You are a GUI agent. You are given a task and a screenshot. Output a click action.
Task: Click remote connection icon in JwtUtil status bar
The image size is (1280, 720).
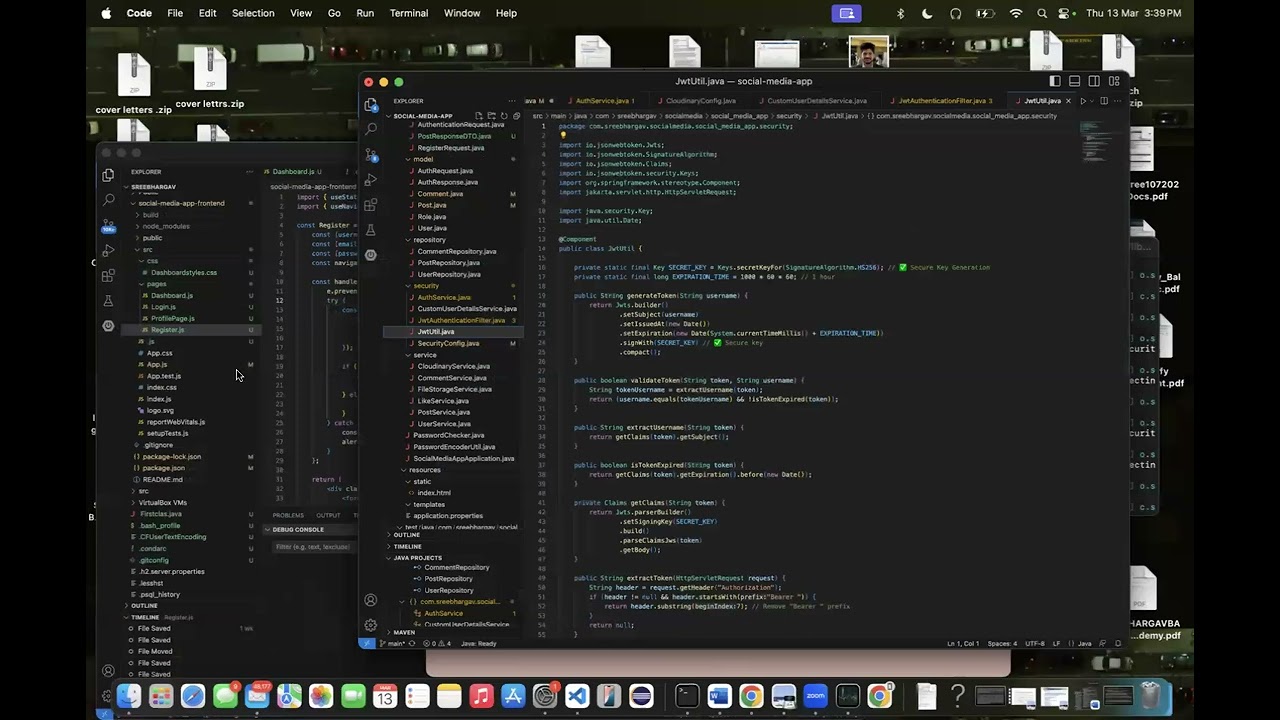[x=367, y=643]
